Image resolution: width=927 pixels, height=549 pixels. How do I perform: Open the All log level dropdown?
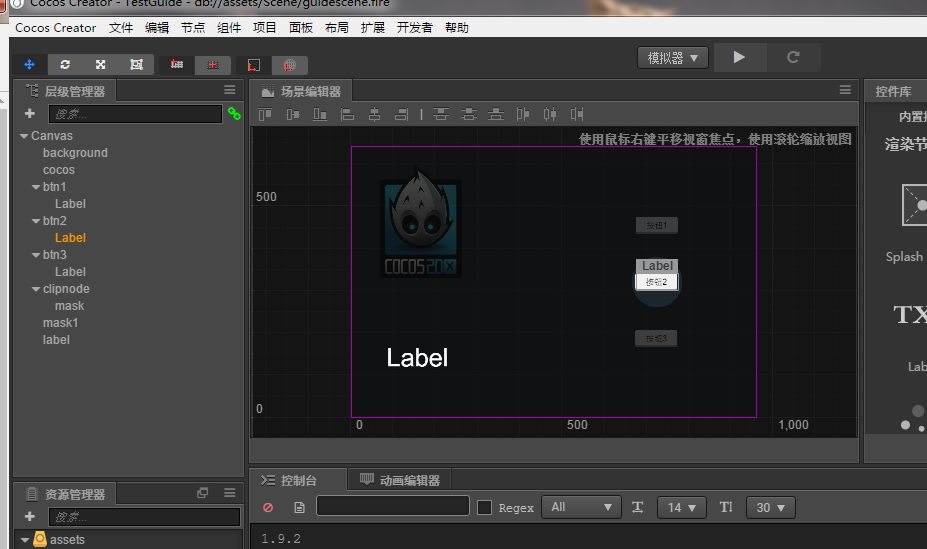(581, 508)
